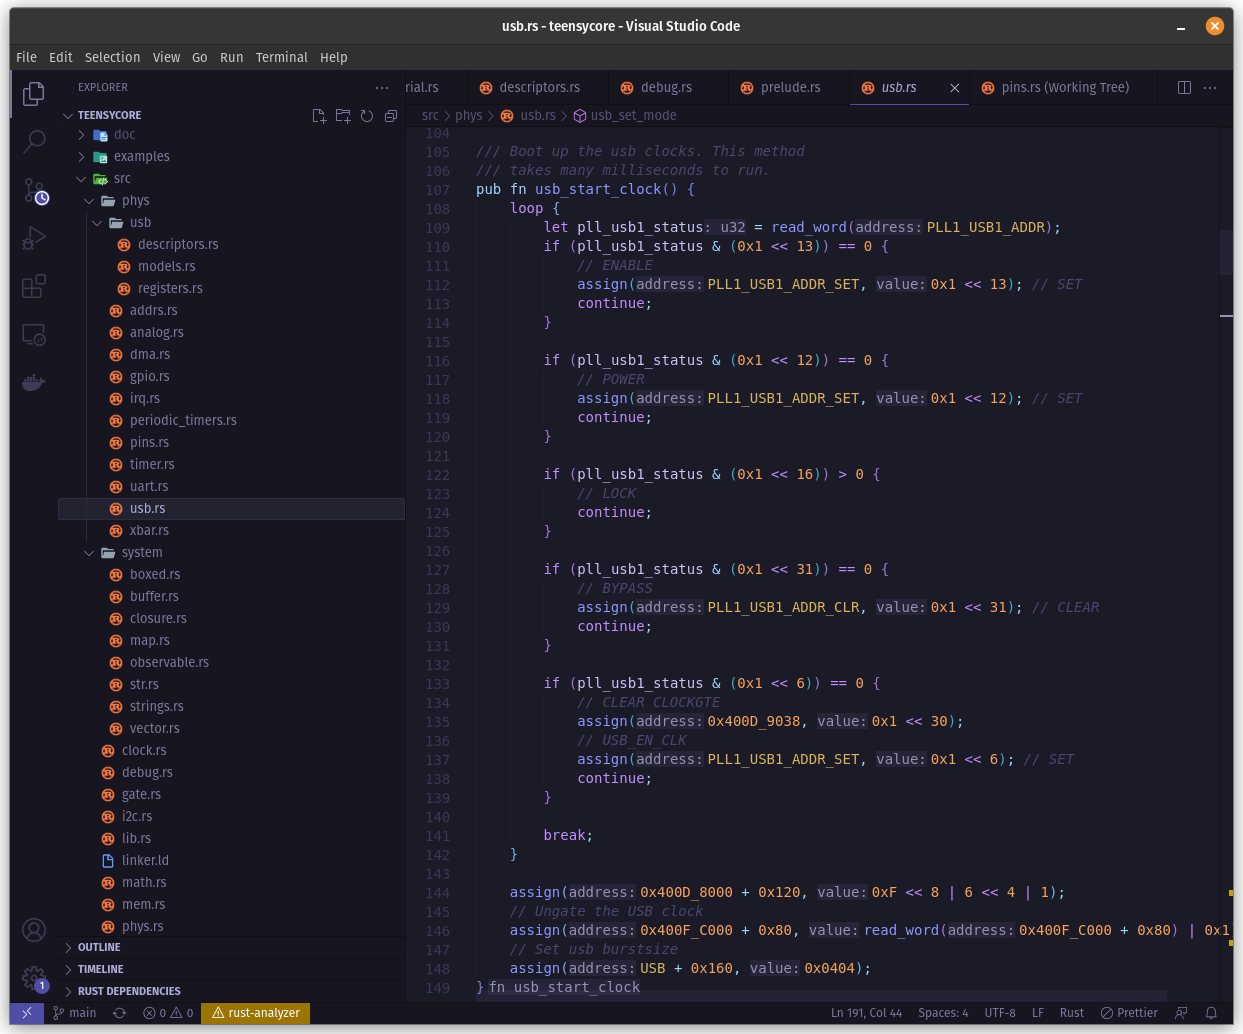Click the editor minimap scrollbar

[1226, 252]
